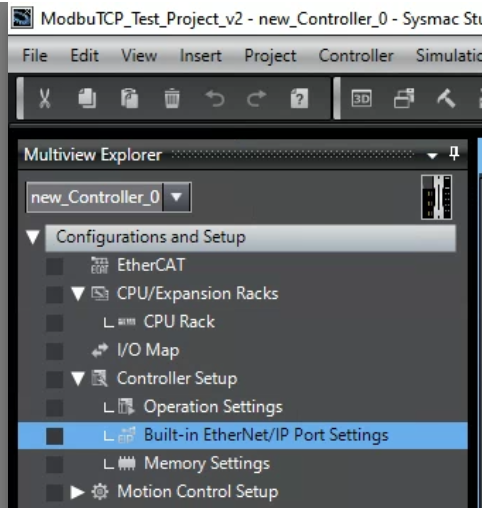Open the Help question mark icon
Screen dimensions: 482x508
click(x=299, y=98)
